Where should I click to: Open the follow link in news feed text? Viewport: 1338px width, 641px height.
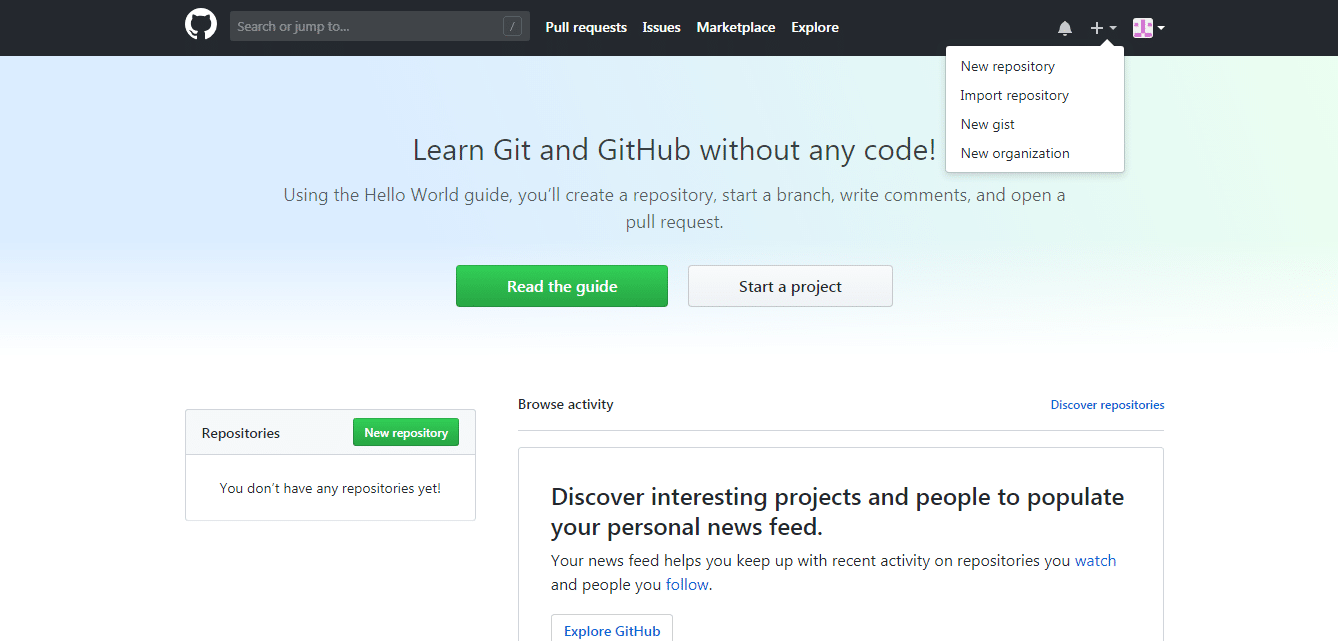(687, 585)
